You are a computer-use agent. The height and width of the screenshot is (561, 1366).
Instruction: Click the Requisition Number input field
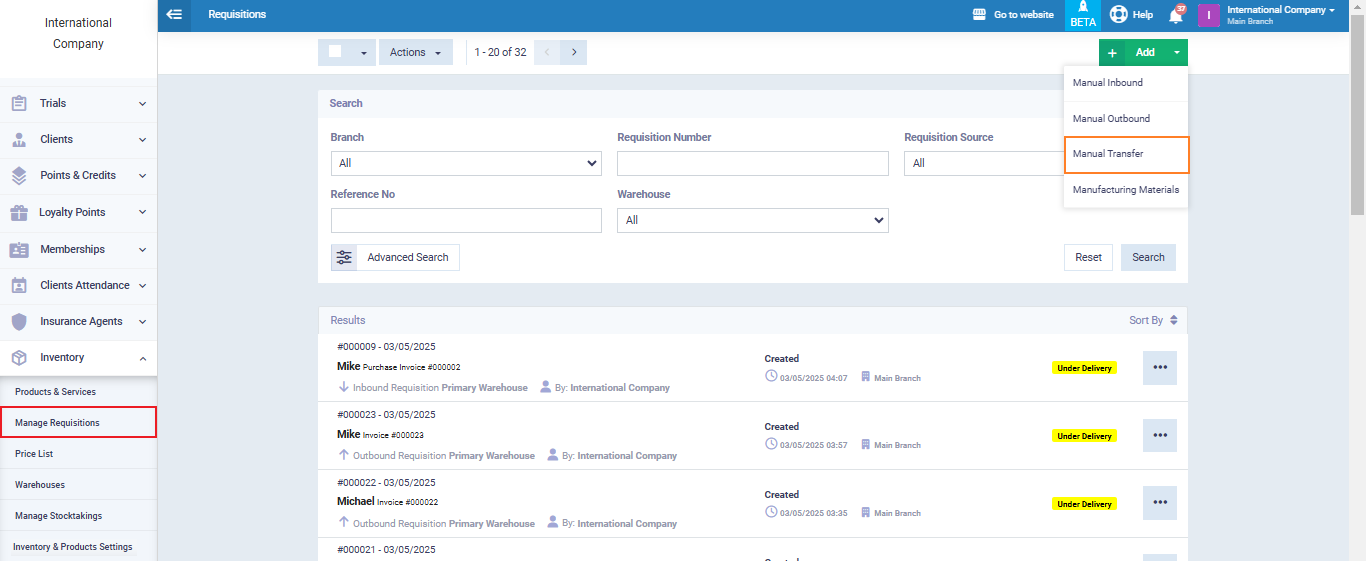(752, 163)
